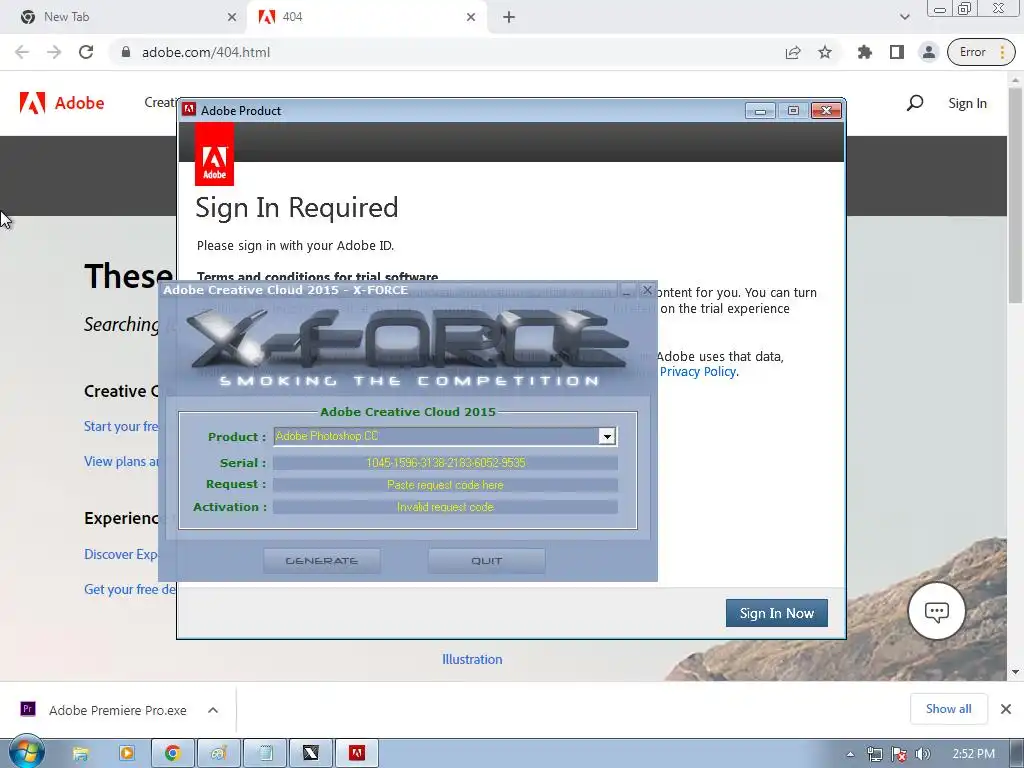Screen dimensions: 1024x768
Task: Click the Sign In Now button
Action: pyautogui.click(x=776, y=613)
